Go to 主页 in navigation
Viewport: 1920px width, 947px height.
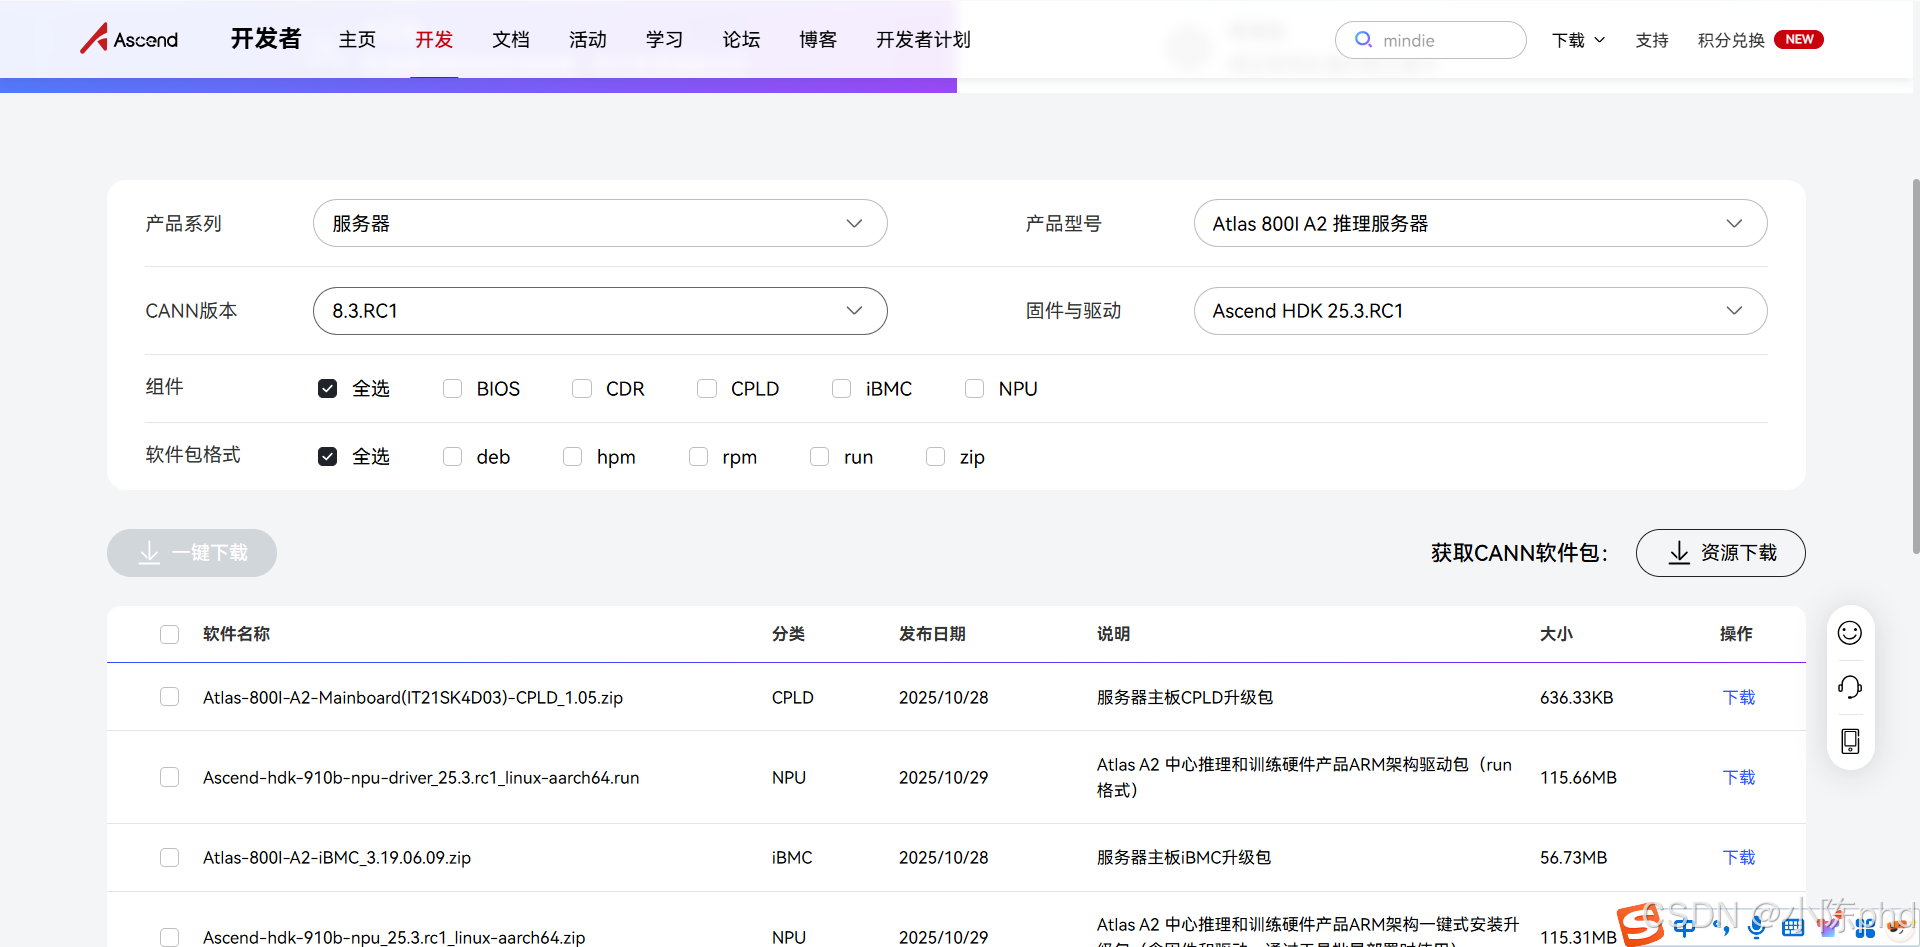[357, 40]
